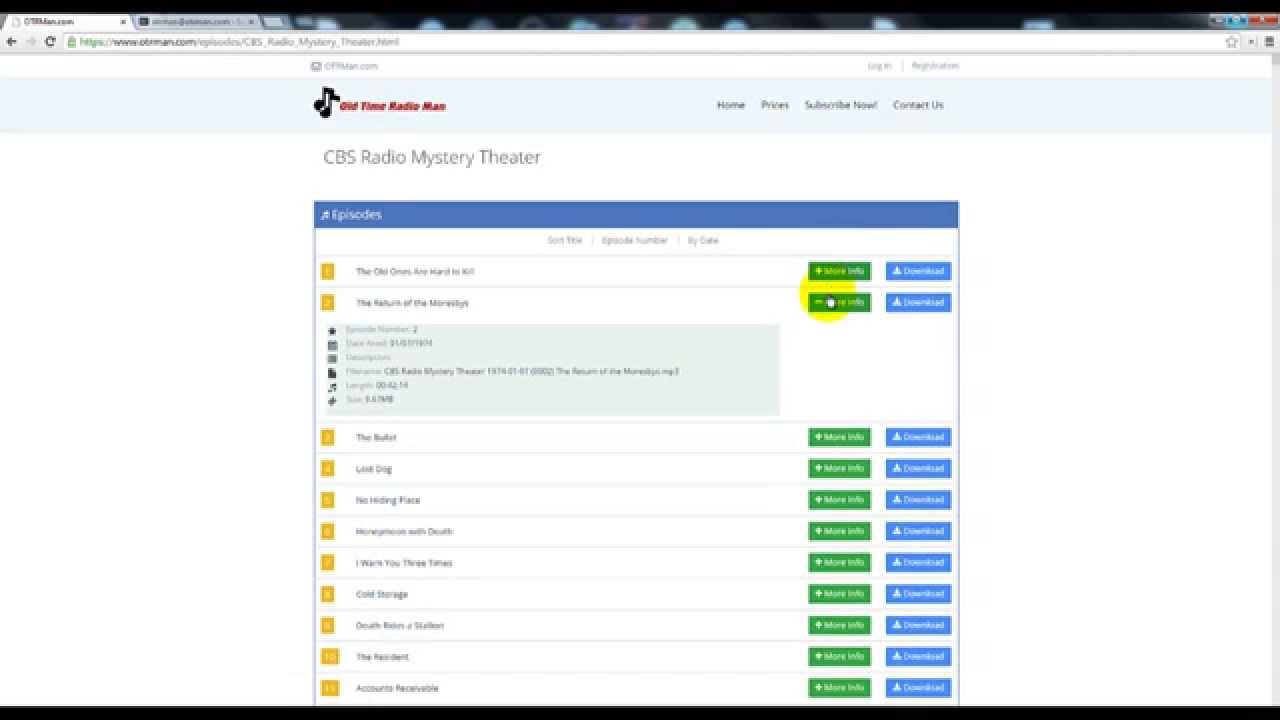Expand More Info for I Warn You Three Times

(x=839, y=562)
